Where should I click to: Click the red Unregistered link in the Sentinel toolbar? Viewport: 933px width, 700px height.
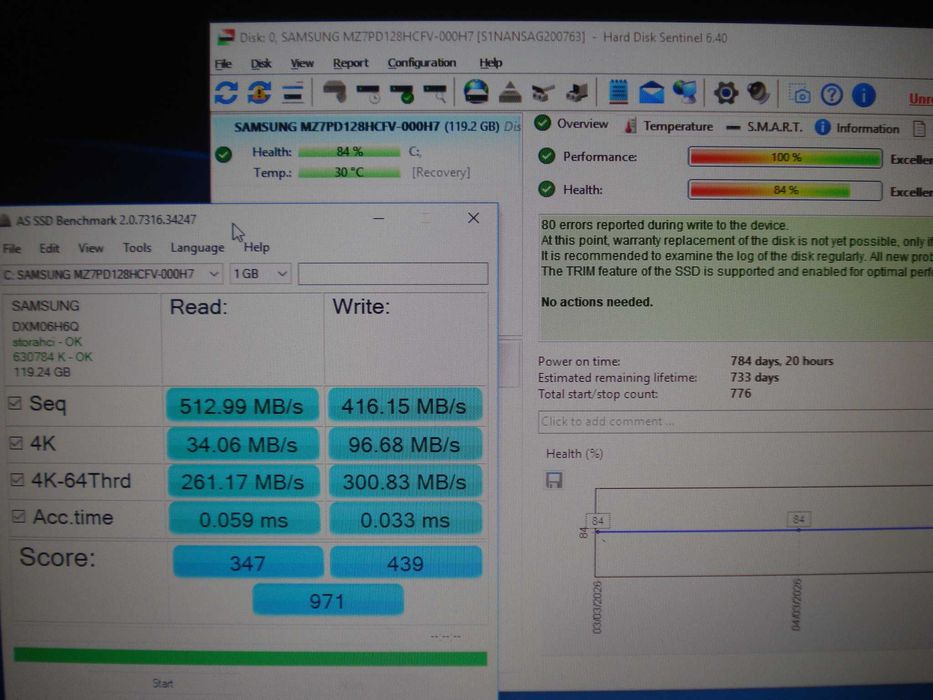click(921, 98)
